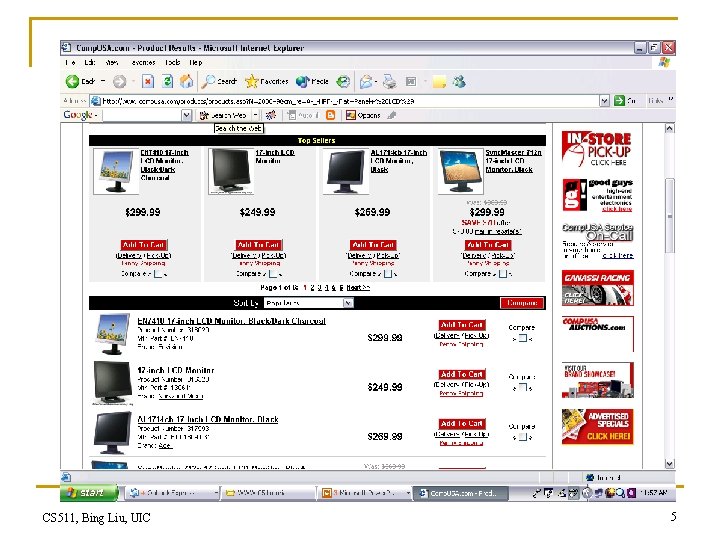The width and height of the screenshot is (720, 540).
Task: Stop page loading with red X icon
Action: click(x=147, y=82)
